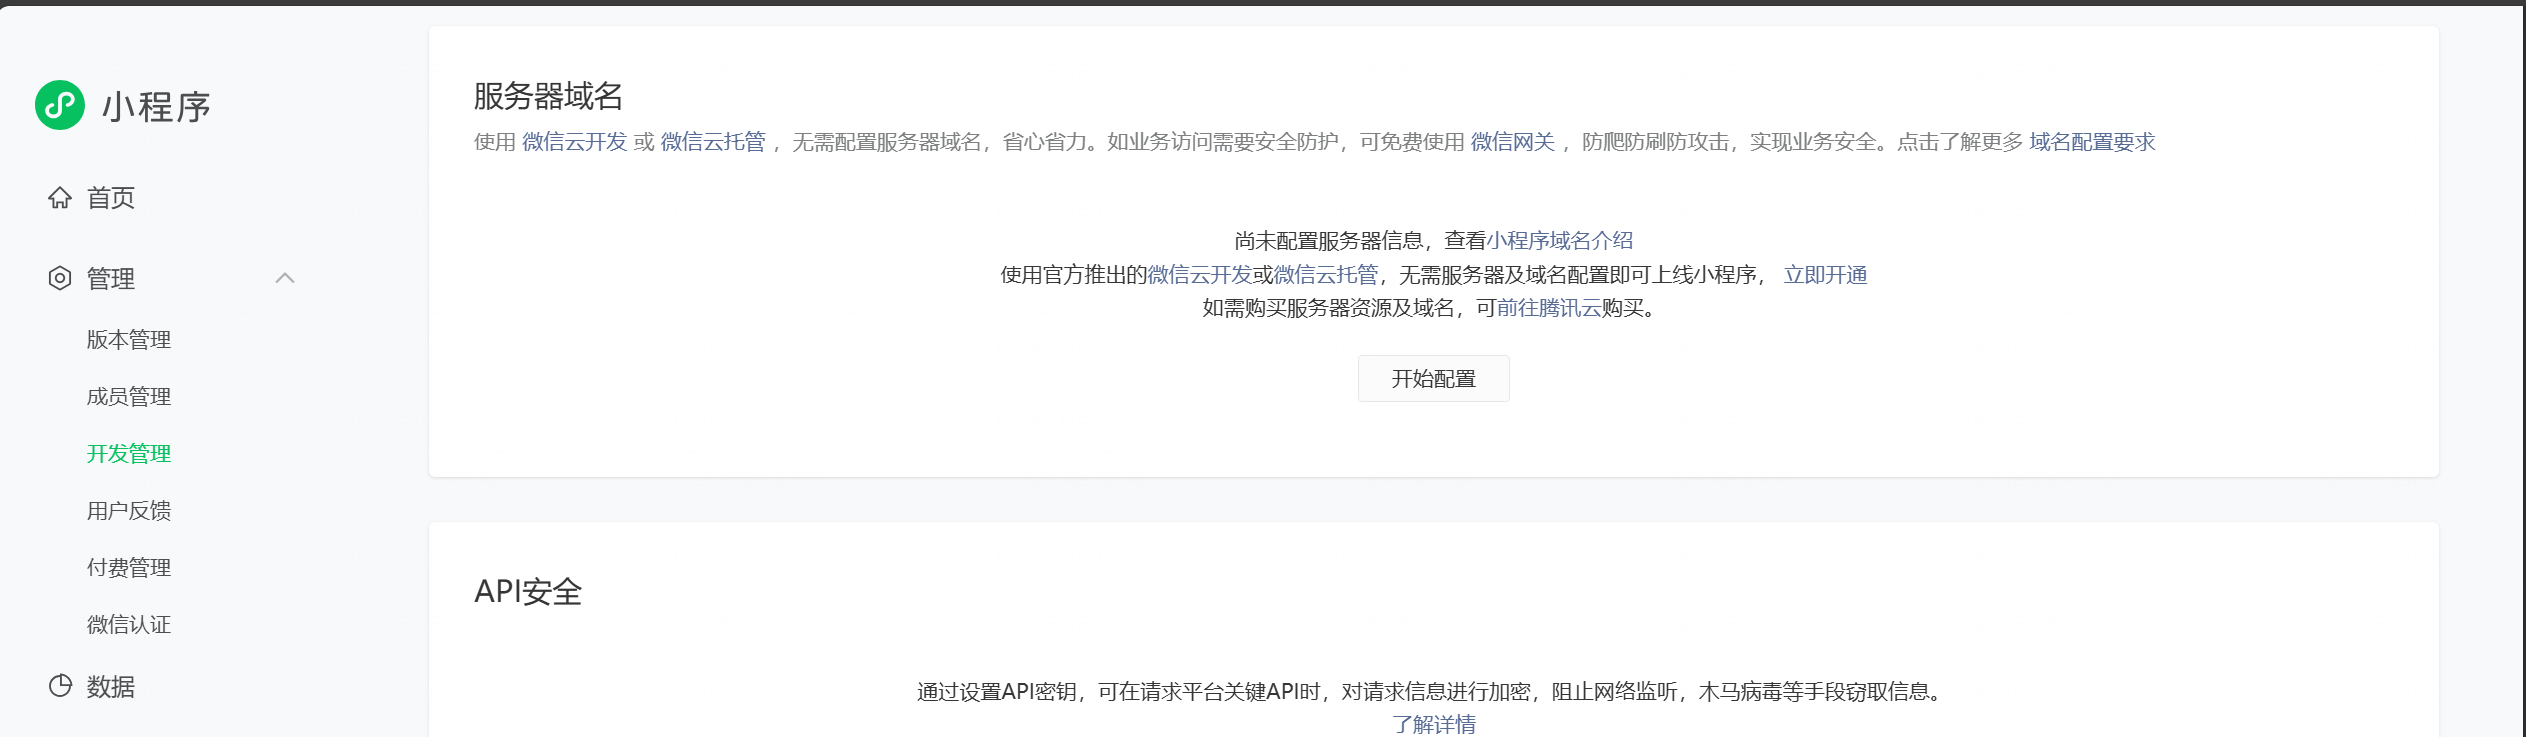
Task: Click the hexagon icon beside 管理
Action: point(60,278)
